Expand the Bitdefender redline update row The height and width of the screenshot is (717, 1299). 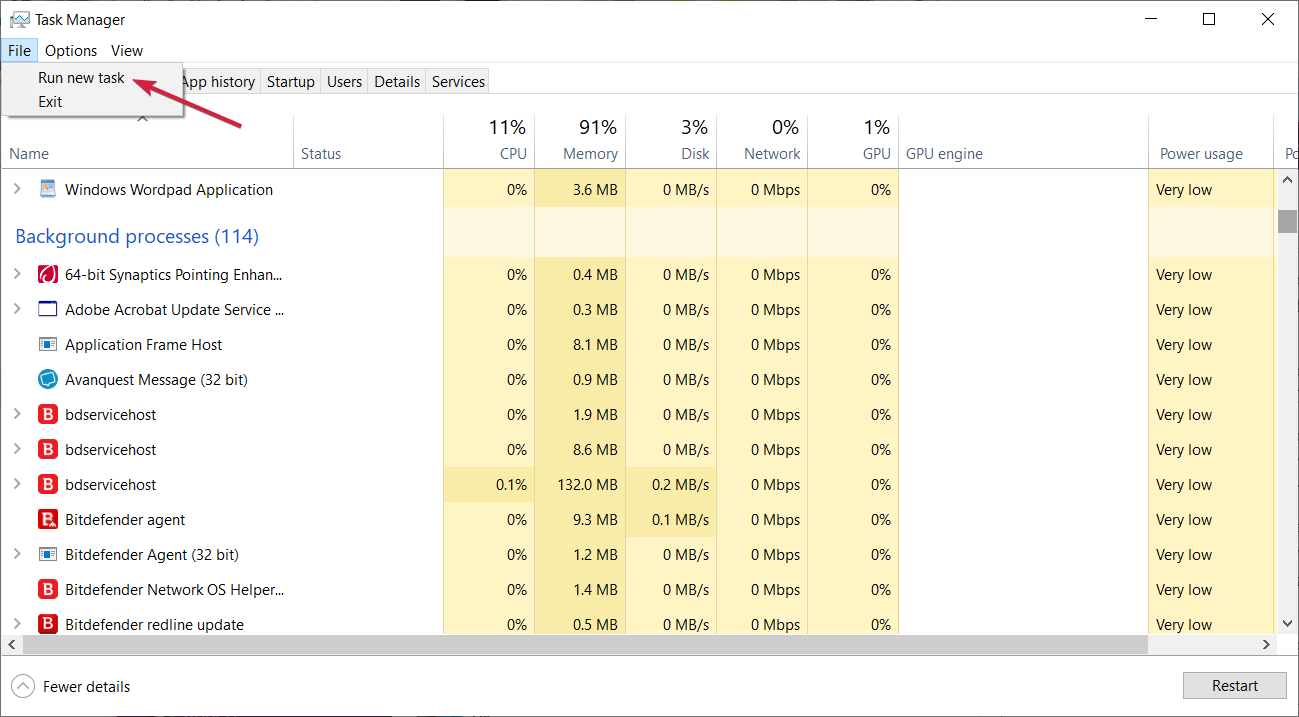pos(17,624)
